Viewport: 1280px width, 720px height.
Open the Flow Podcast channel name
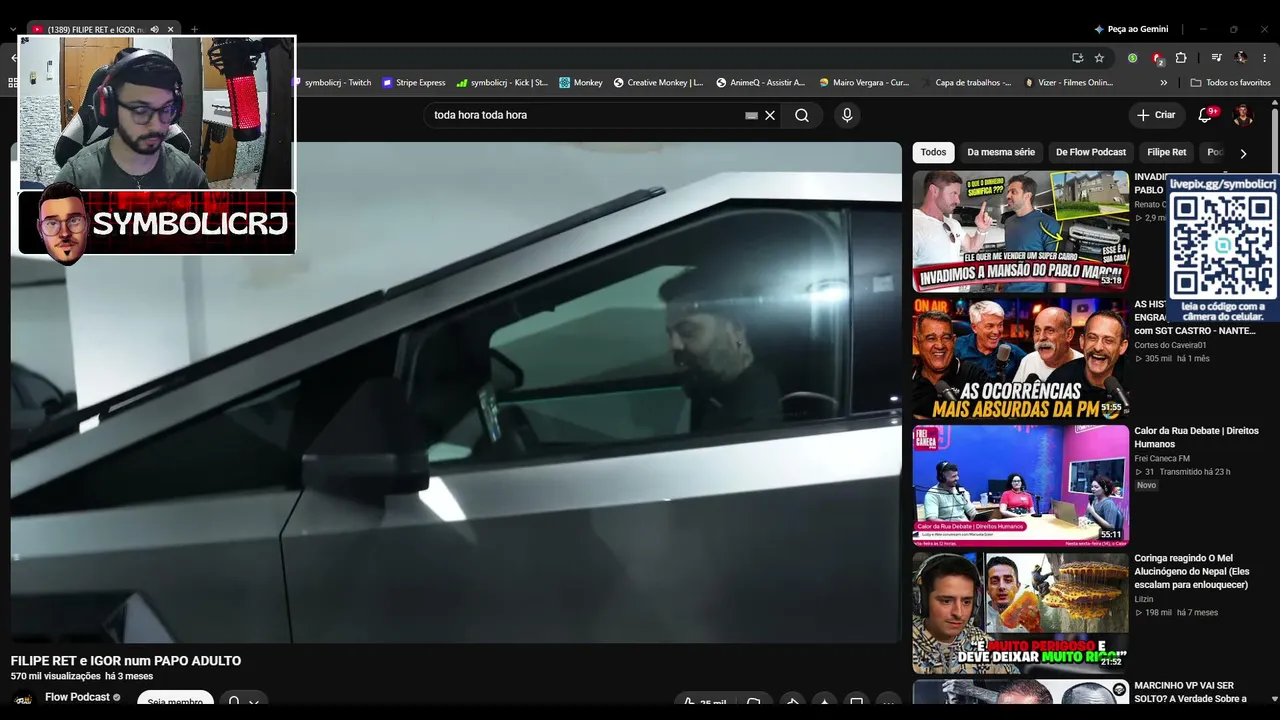77,697
